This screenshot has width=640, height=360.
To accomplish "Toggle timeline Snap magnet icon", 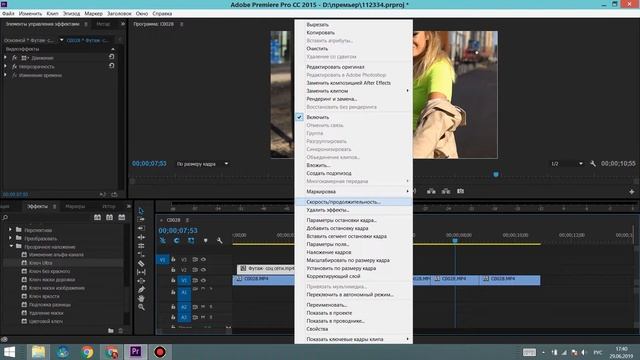I will (176, 241).
